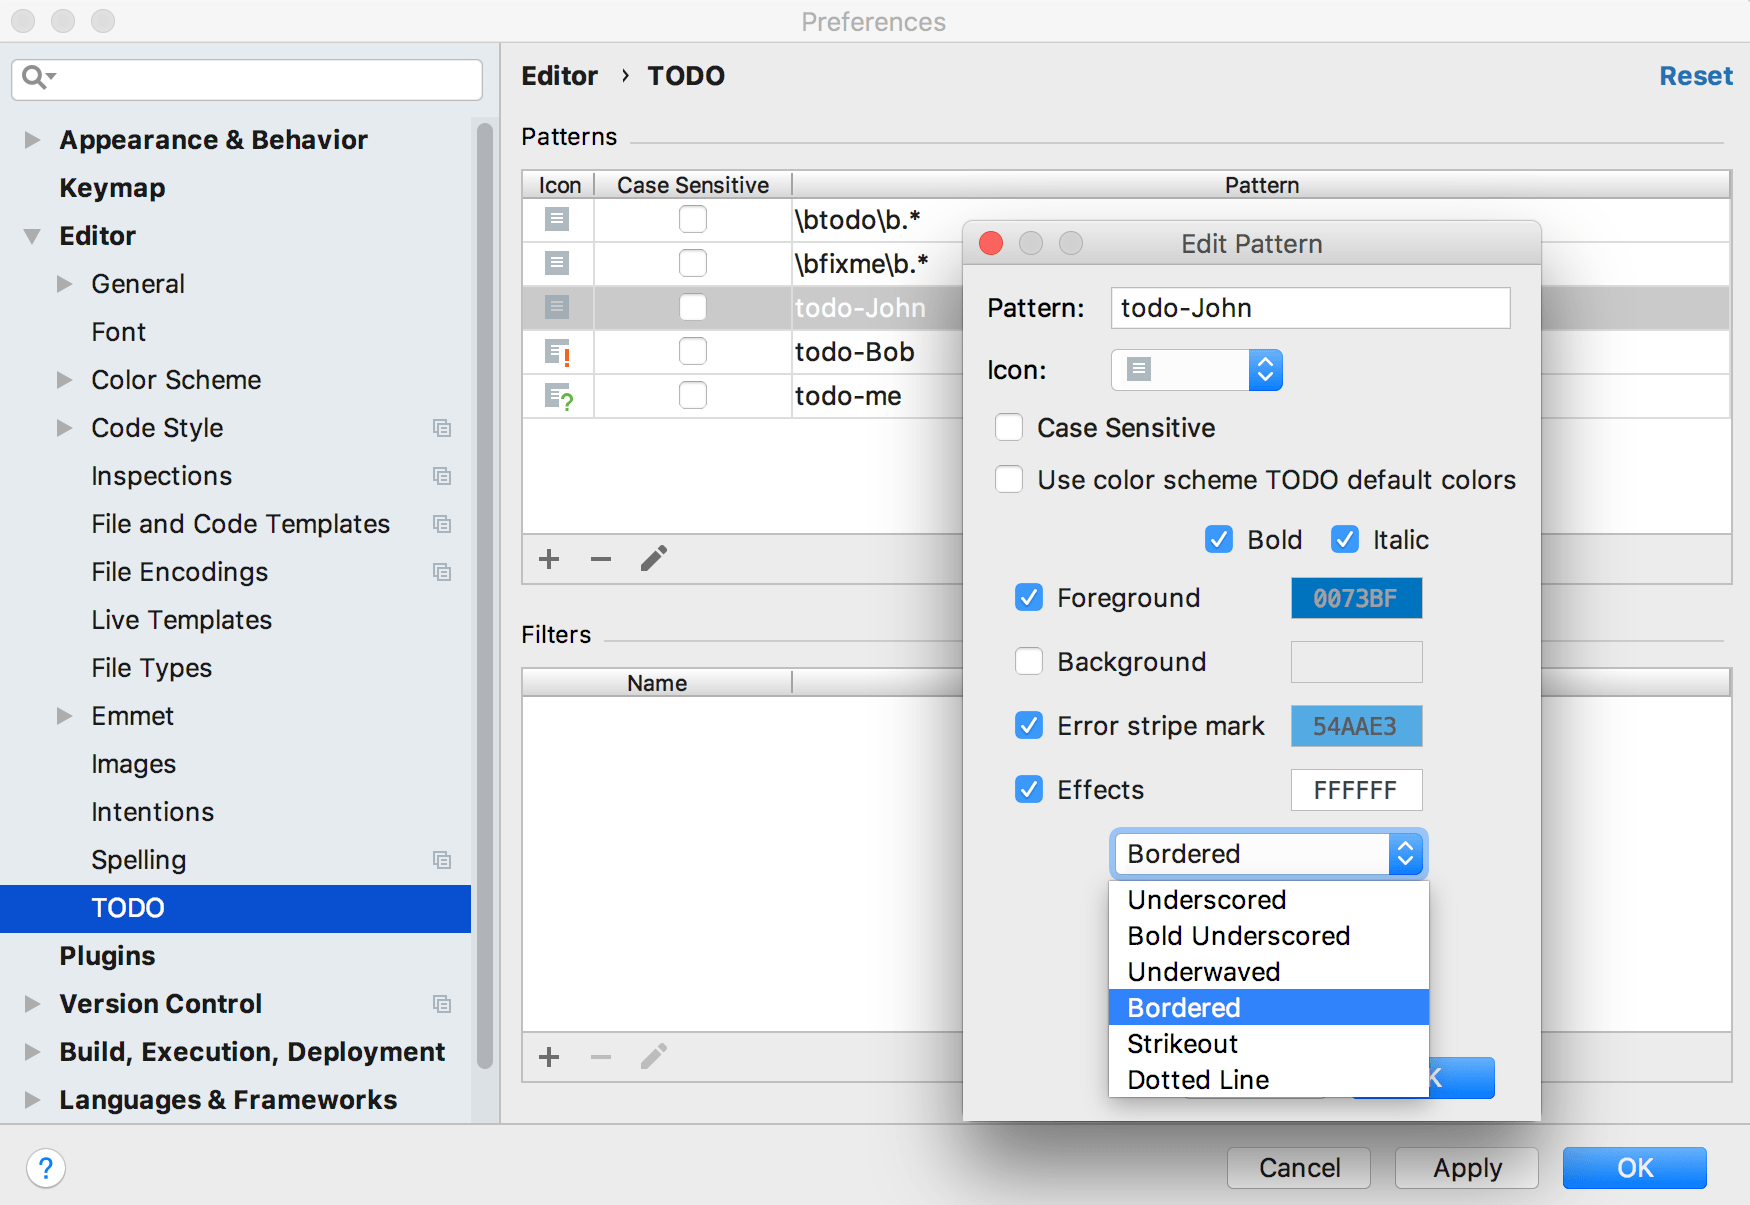
Task: Click the todo-Bob exclamation icon
Action: (558, 352)
